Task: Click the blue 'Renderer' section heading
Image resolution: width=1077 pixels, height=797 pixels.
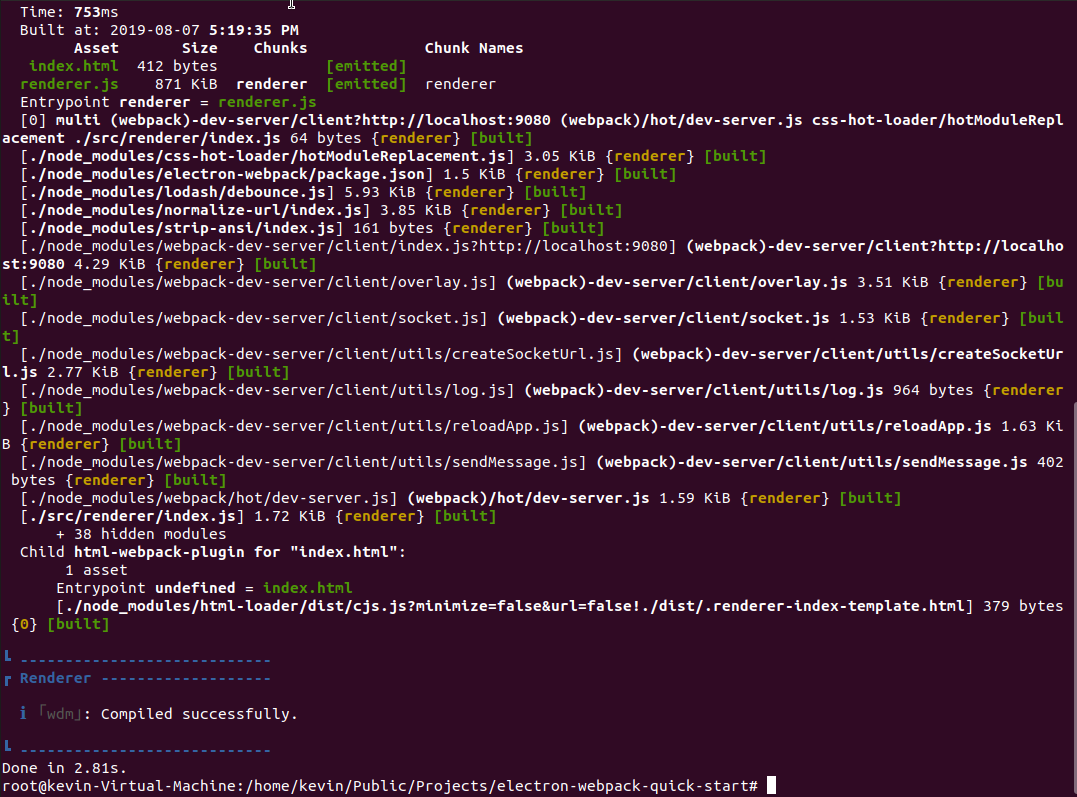Action: click(x=55, y=677)
